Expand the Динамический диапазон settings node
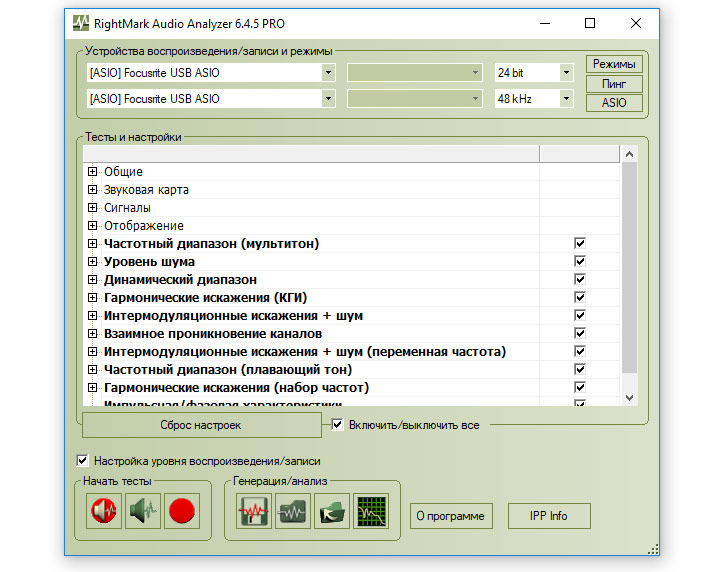Screen dimensions: 715x572 click(x=93, y=280)
